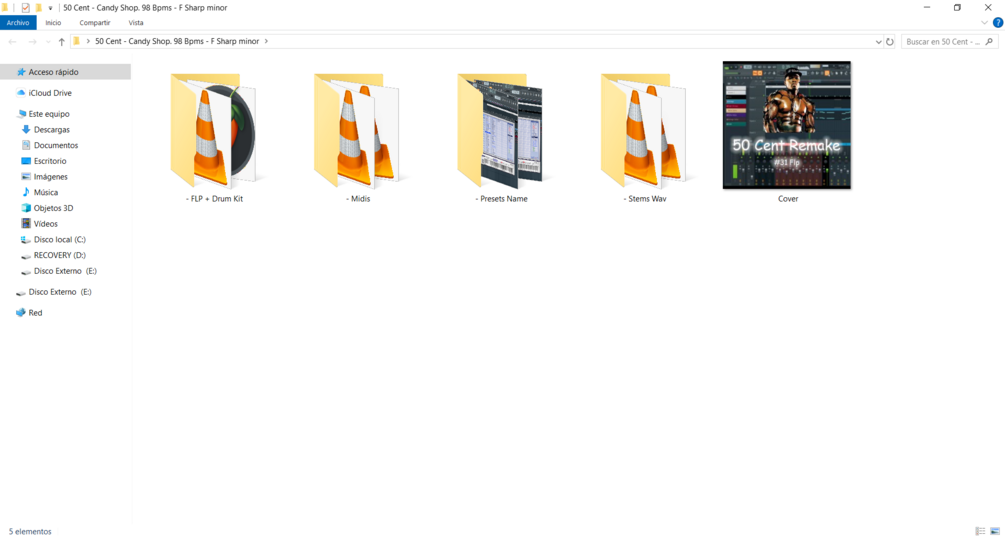Open iCloud Drive in the sidebar
Viewport: 1005px width, 539px height.
point(50,93)
